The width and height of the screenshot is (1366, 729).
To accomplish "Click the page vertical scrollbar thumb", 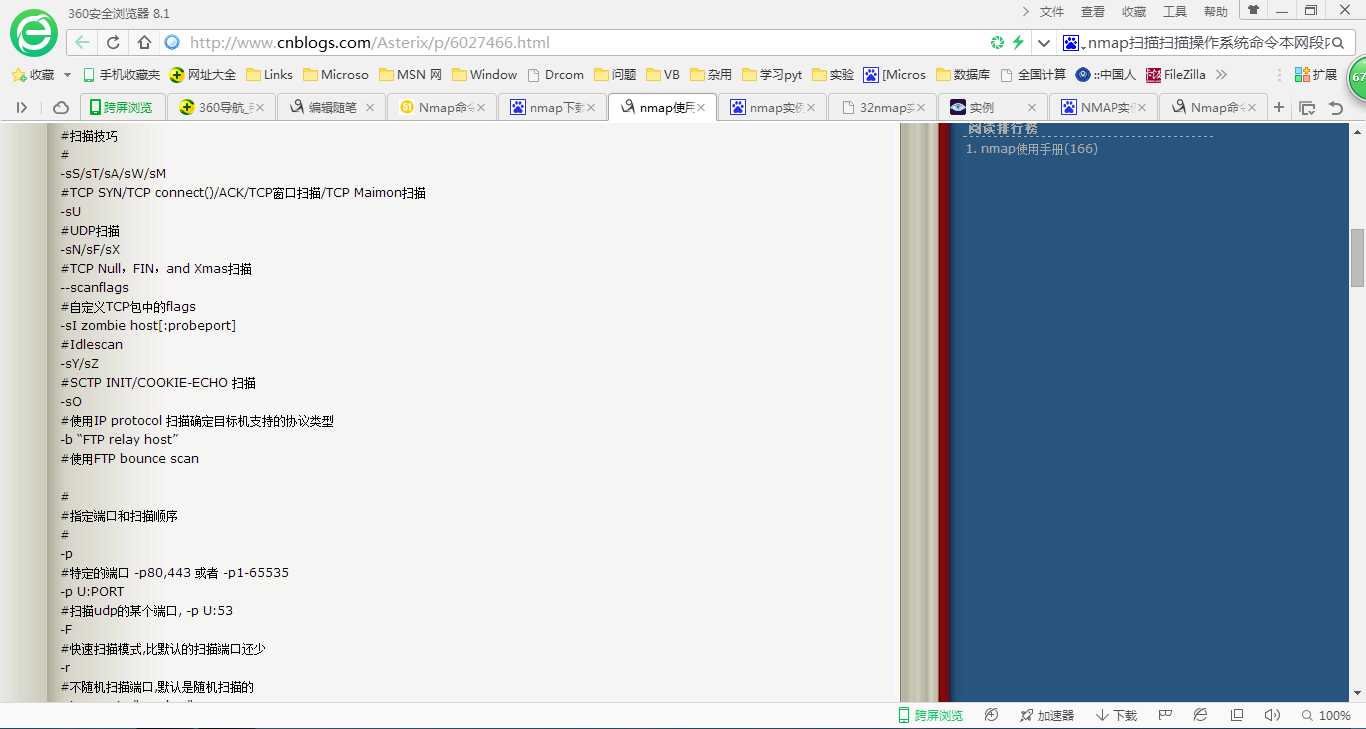I will click(x=1357, y=257).
